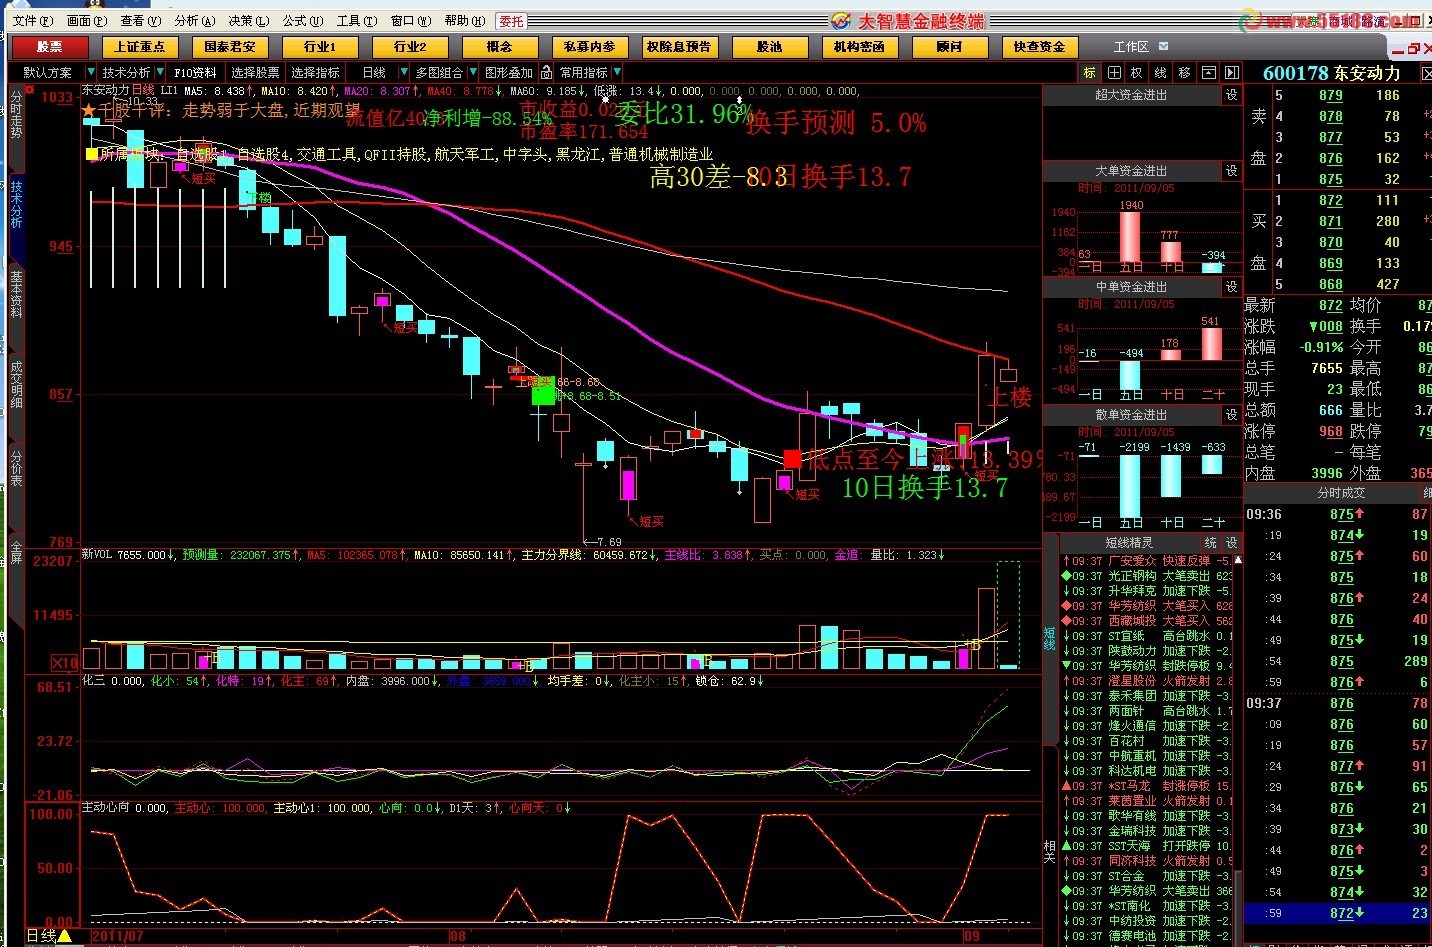The height and width of the screenshot is (947, 1432).
Task: Click the 股池 button
Action: point(769,47)
